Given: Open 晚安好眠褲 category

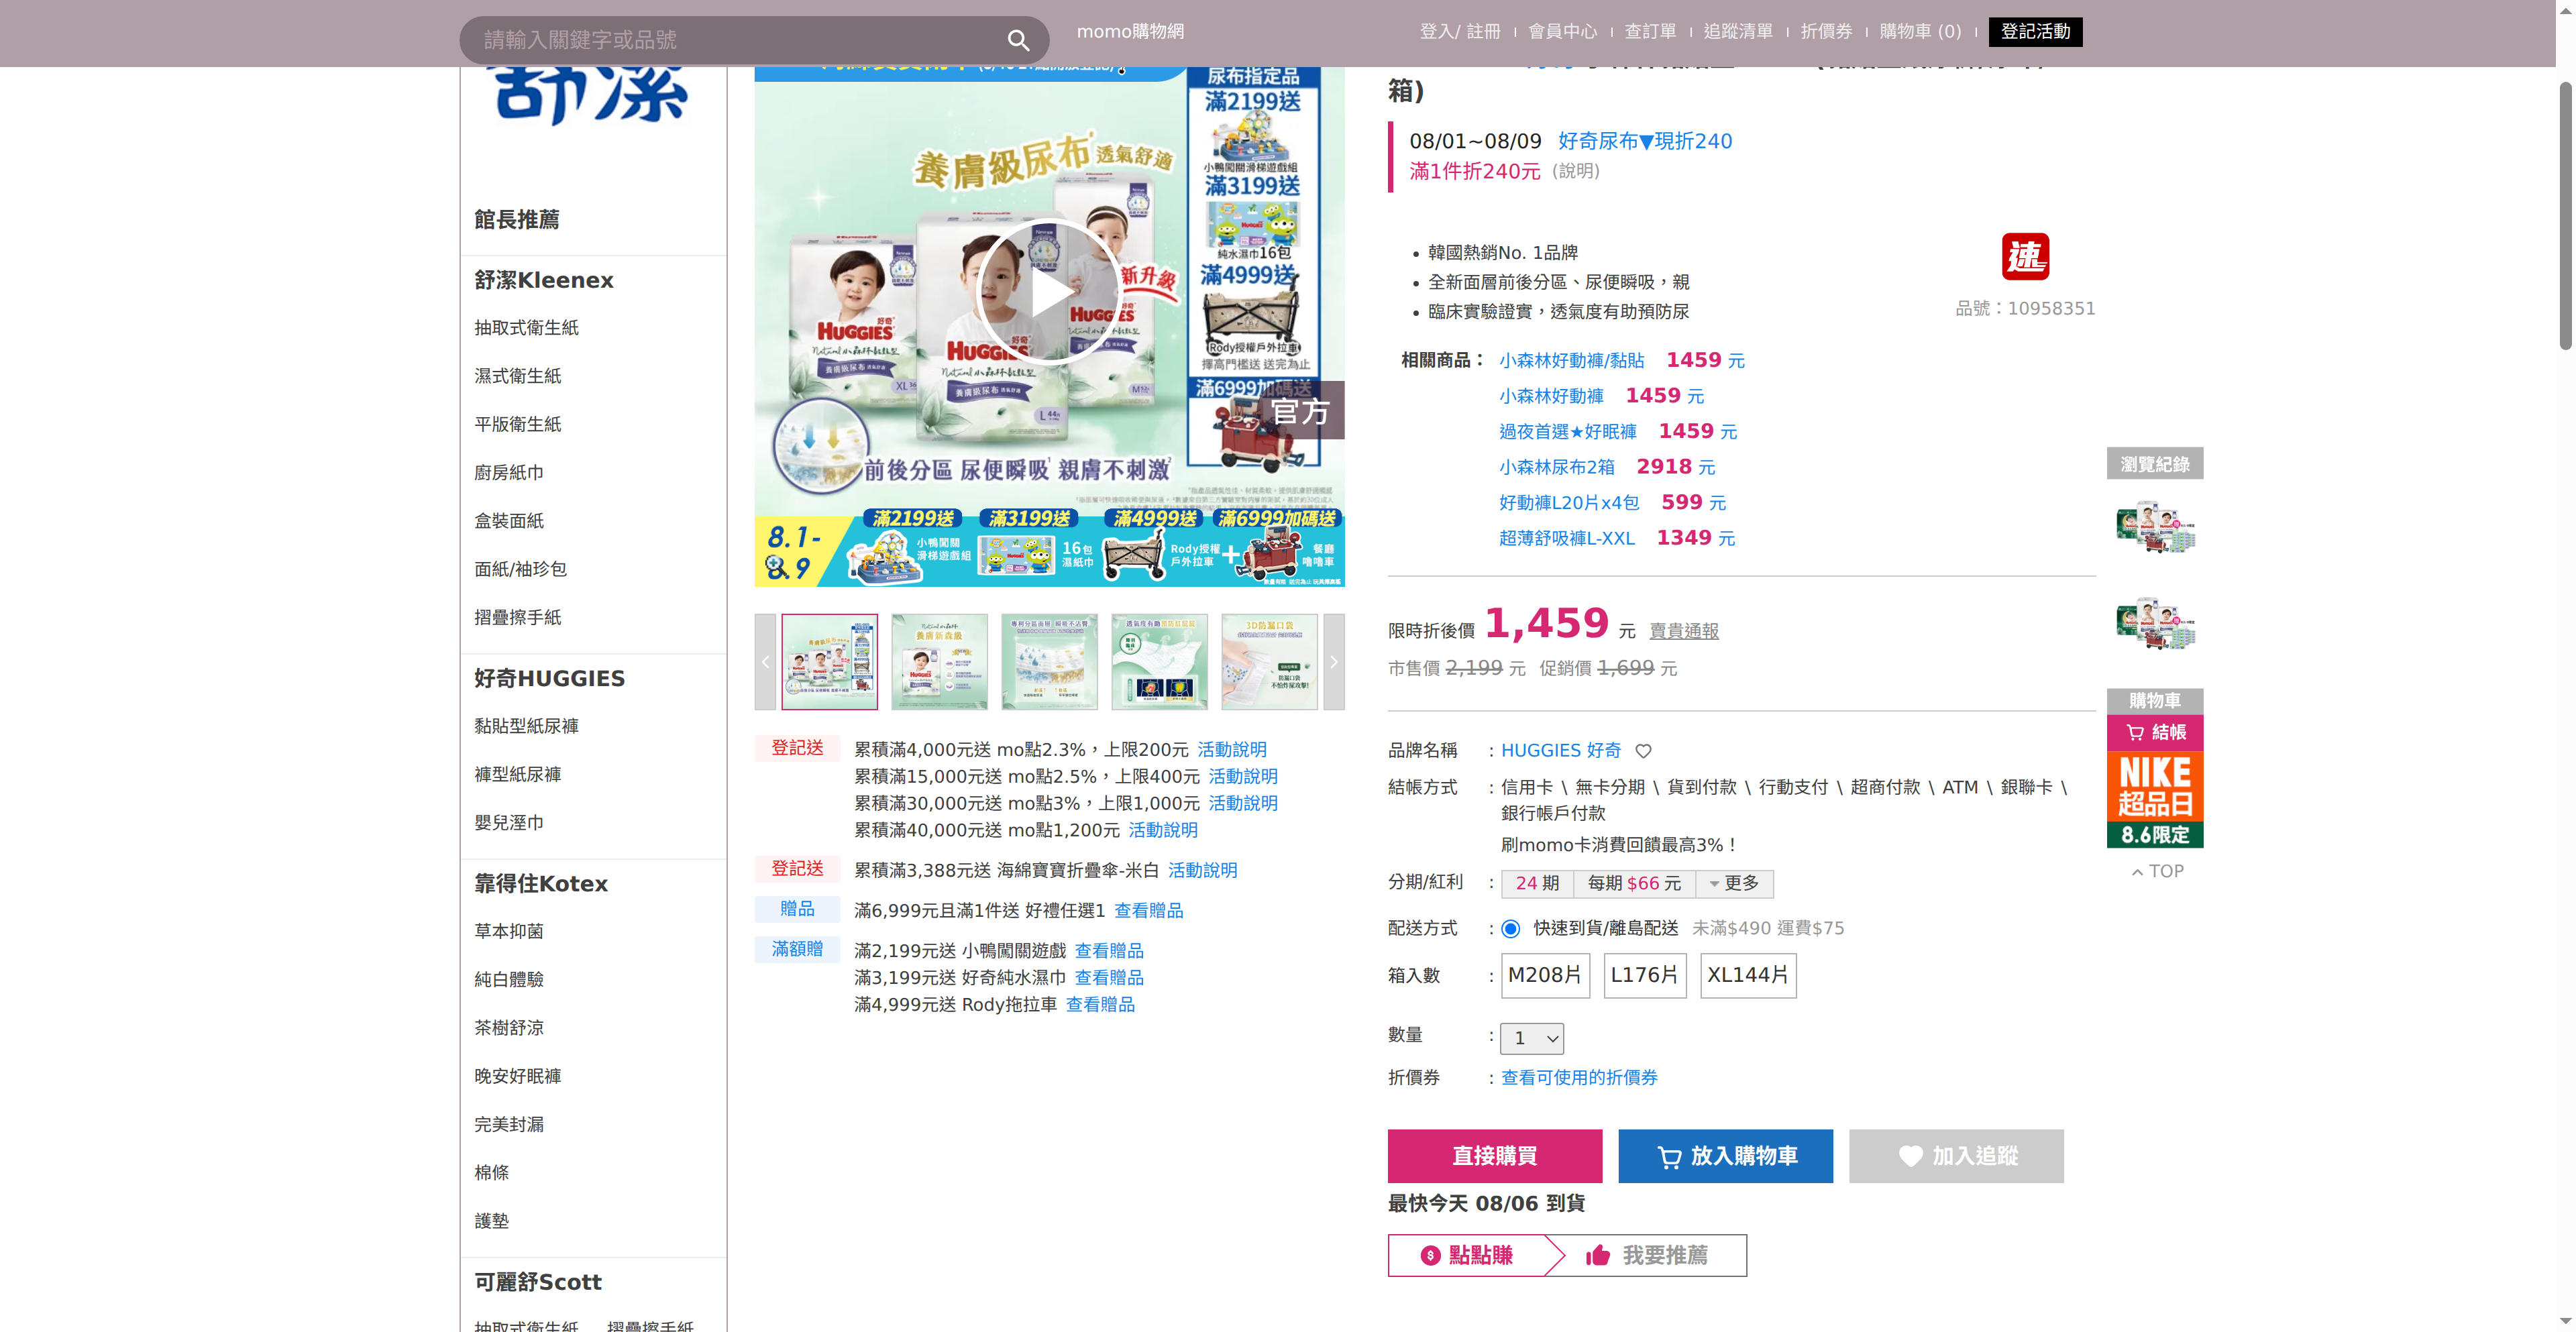Looking at the screenshot, I should coord(518,1076).
